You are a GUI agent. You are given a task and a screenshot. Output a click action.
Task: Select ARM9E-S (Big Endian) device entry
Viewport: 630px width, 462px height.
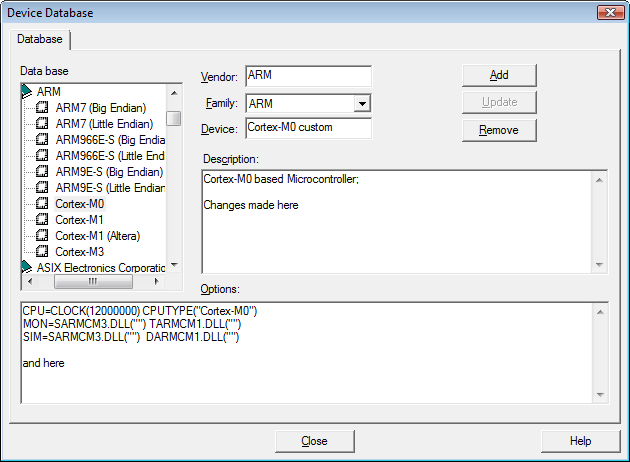pos(109,172)
